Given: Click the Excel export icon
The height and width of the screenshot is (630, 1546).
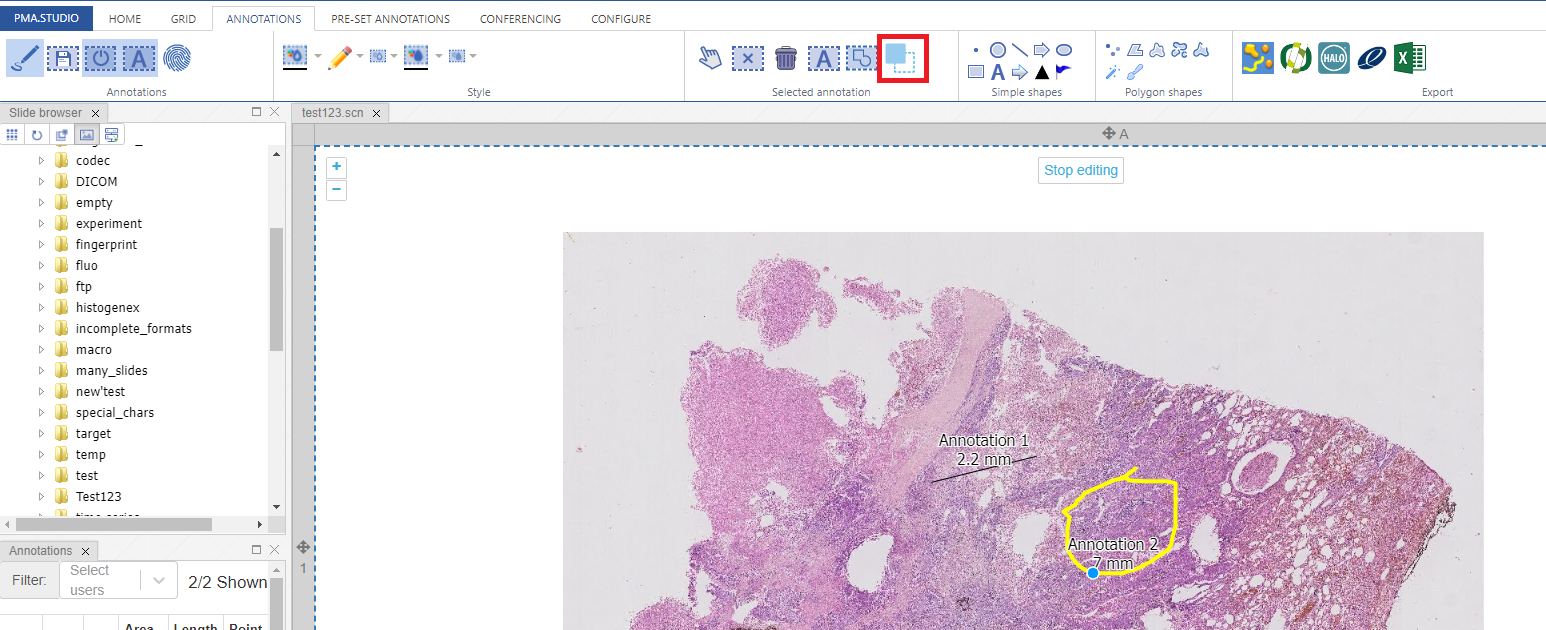Looking at the screenshot, I should (1410, 58).
